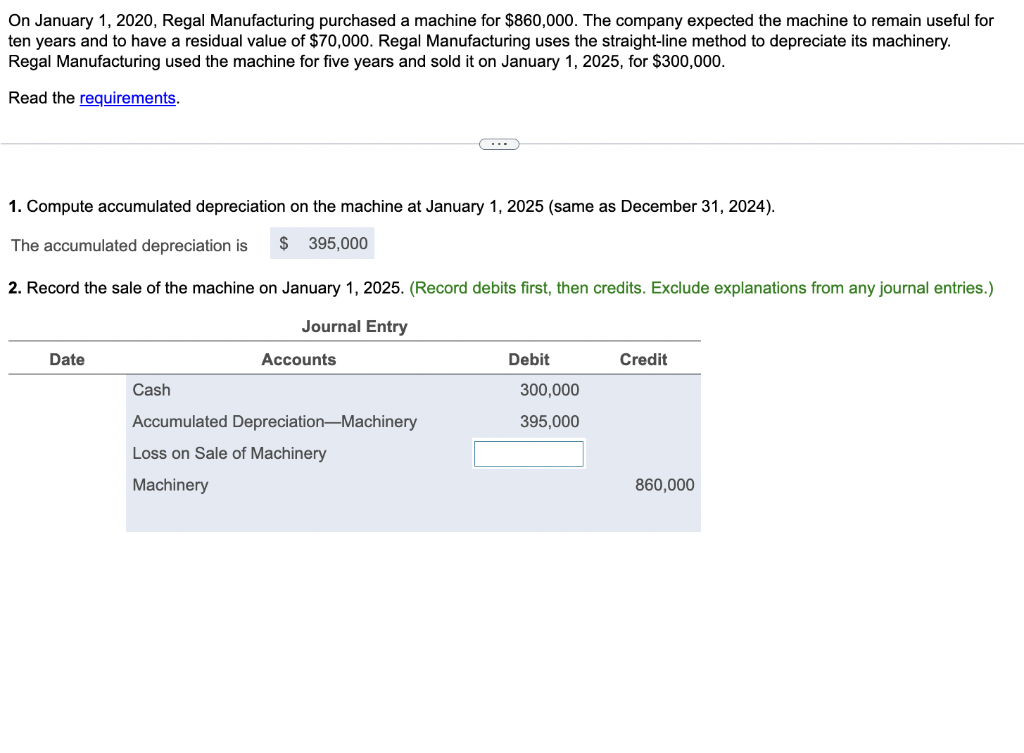Select the Cash account row

tap(151, 390)
